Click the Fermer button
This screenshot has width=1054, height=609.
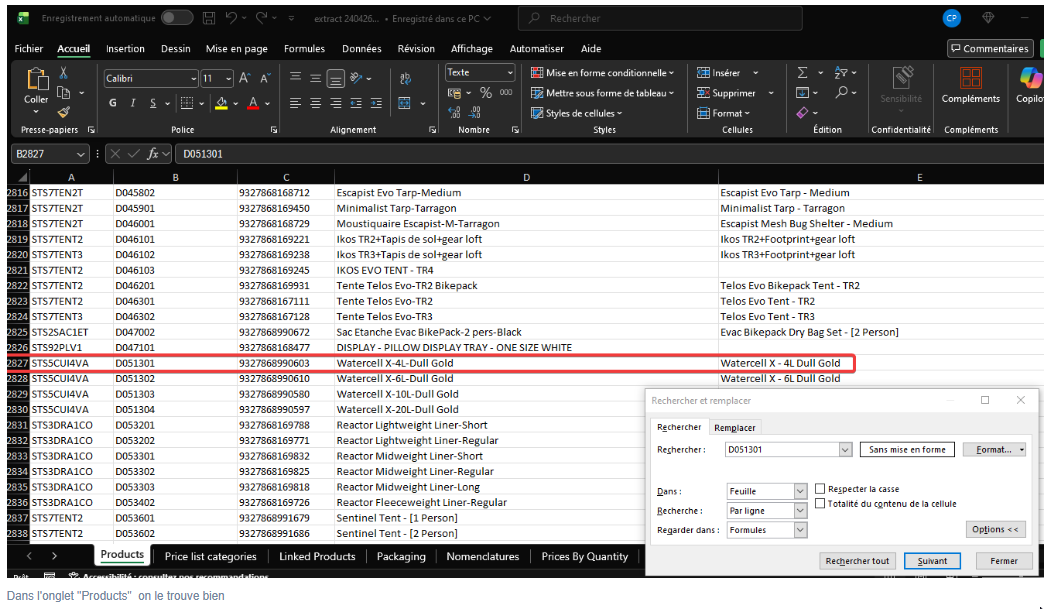1004,561
